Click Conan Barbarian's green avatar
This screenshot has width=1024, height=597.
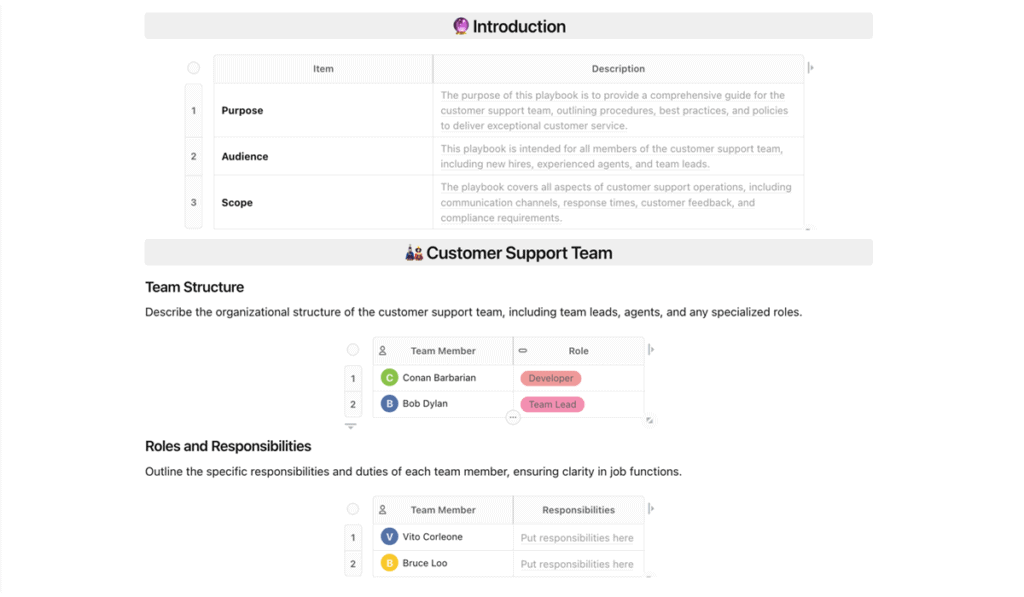(x=389, y=378)
